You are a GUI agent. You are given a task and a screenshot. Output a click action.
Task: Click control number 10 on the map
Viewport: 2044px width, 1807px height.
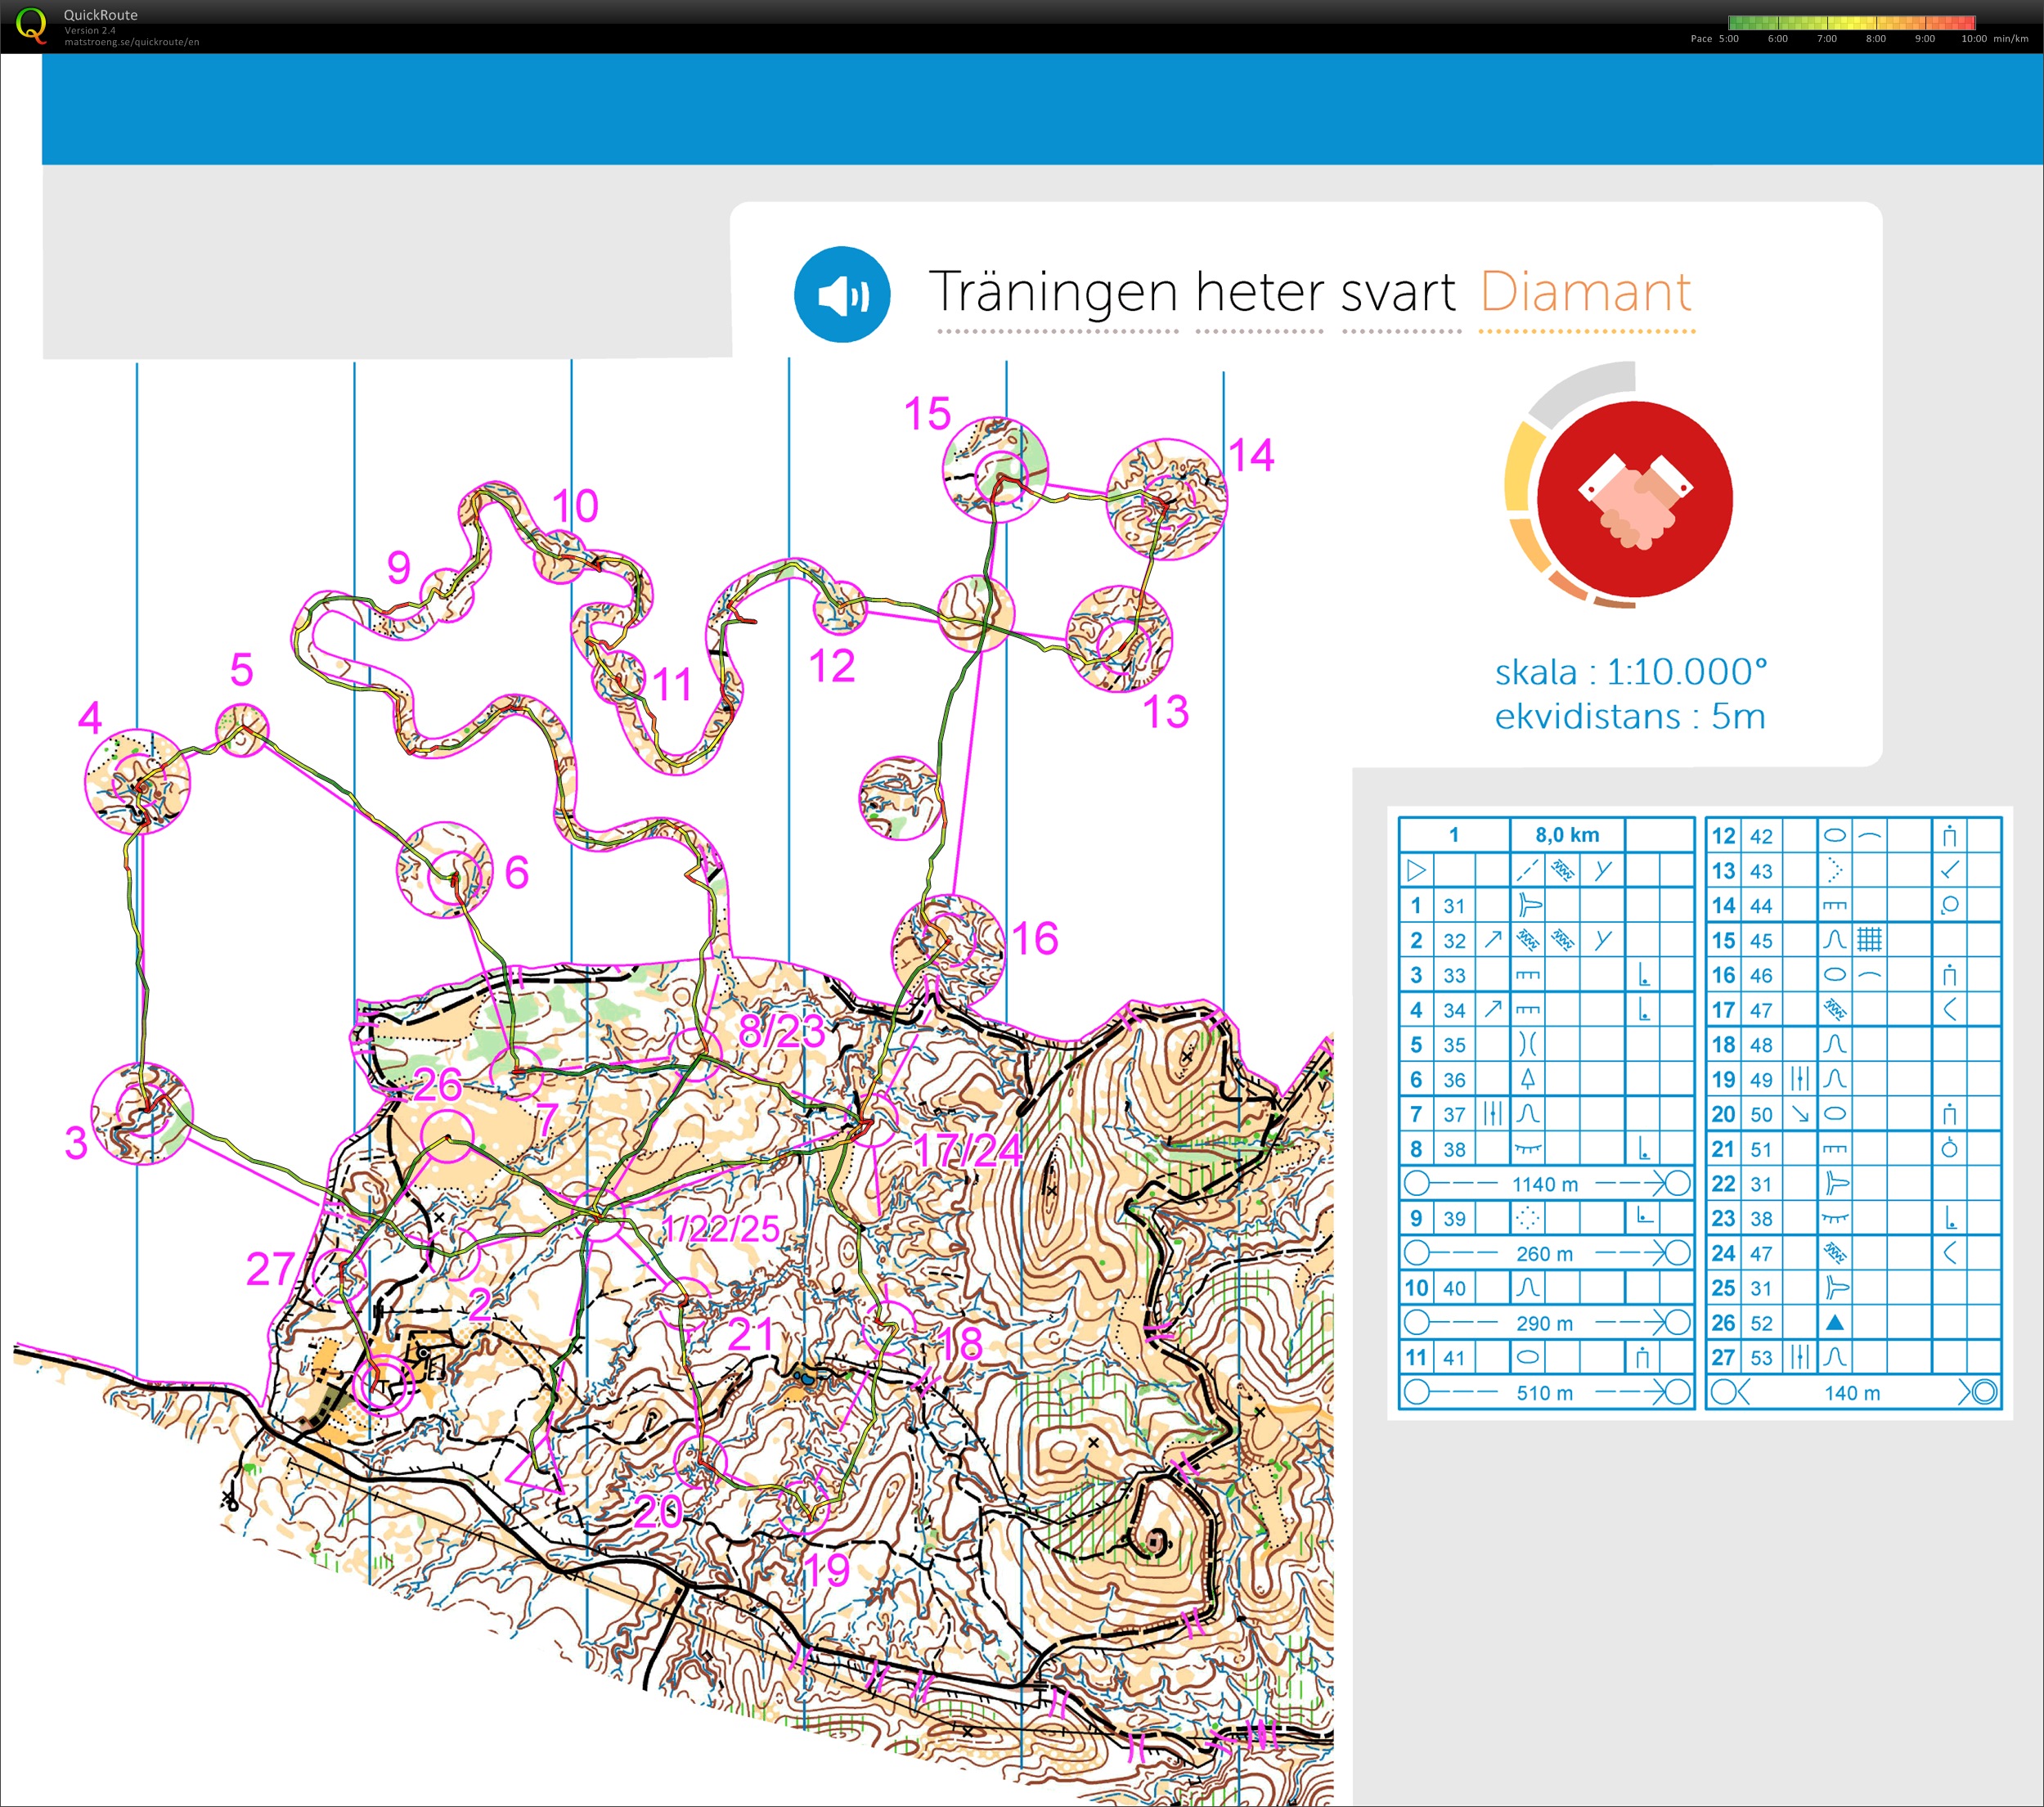point(575,506)
